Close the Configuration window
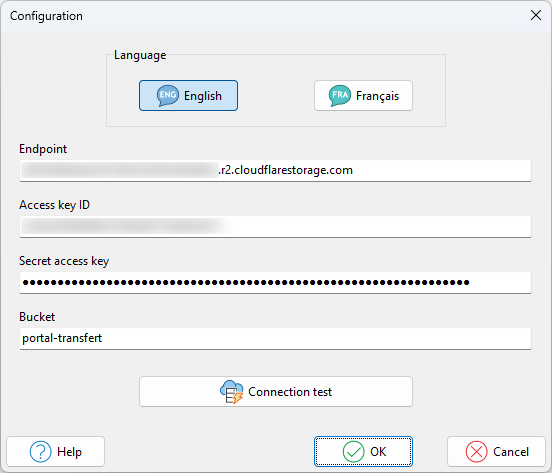Screen dimensions: 552x473 [536, 15]
